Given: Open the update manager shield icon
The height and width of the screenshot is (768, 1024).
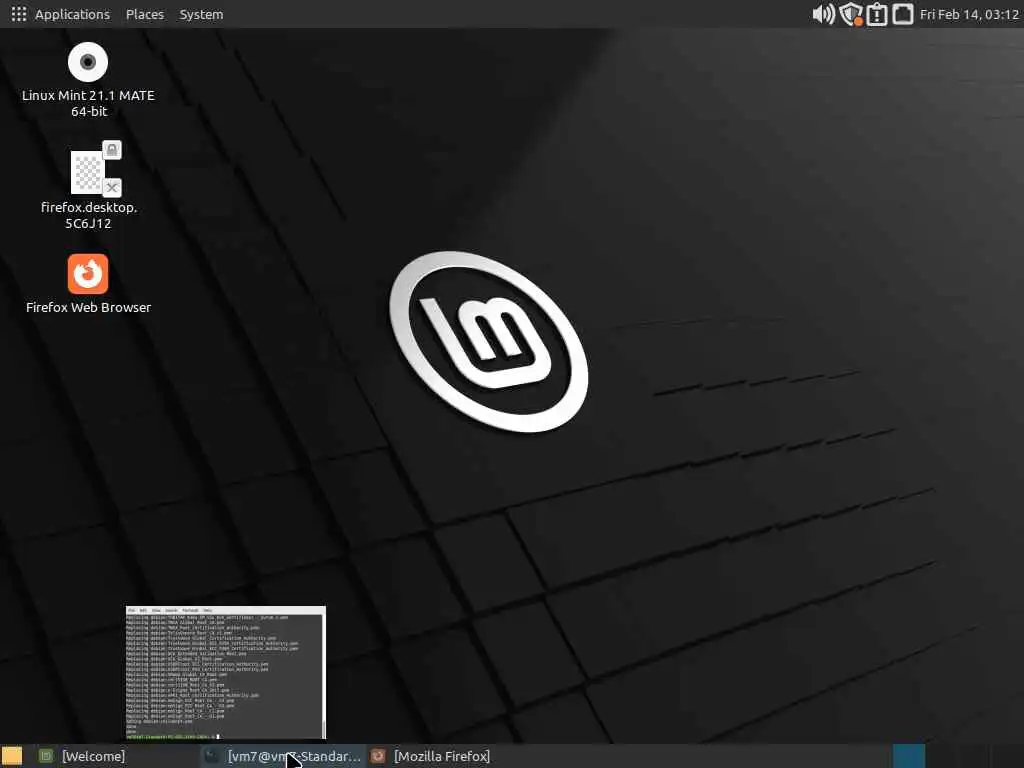Looking at the screenshot, I should pos(850,14).
